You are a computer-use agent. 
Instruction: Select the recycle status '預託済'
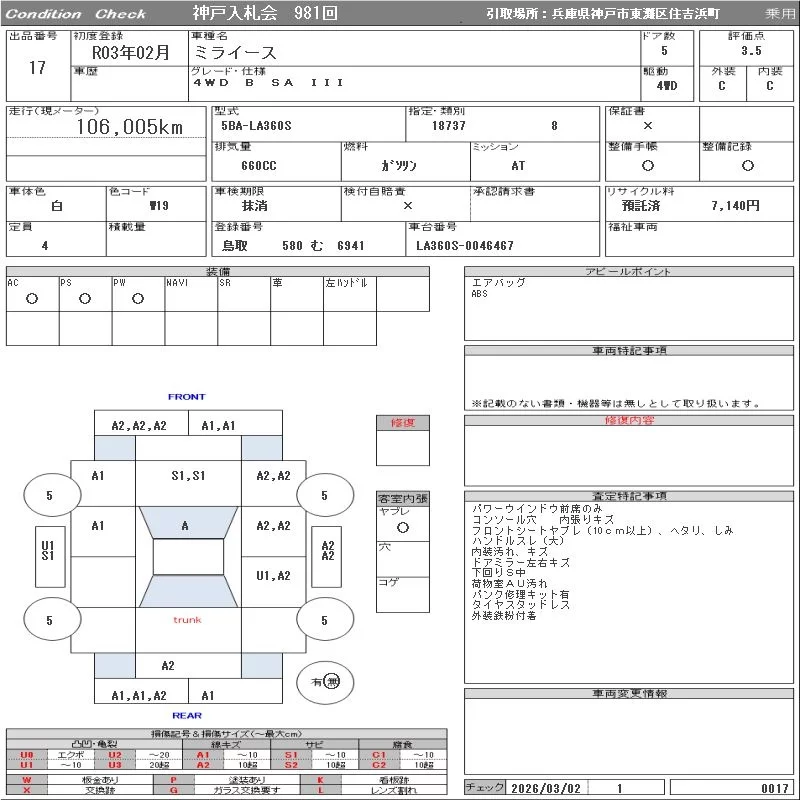click(x=641, y=206)
